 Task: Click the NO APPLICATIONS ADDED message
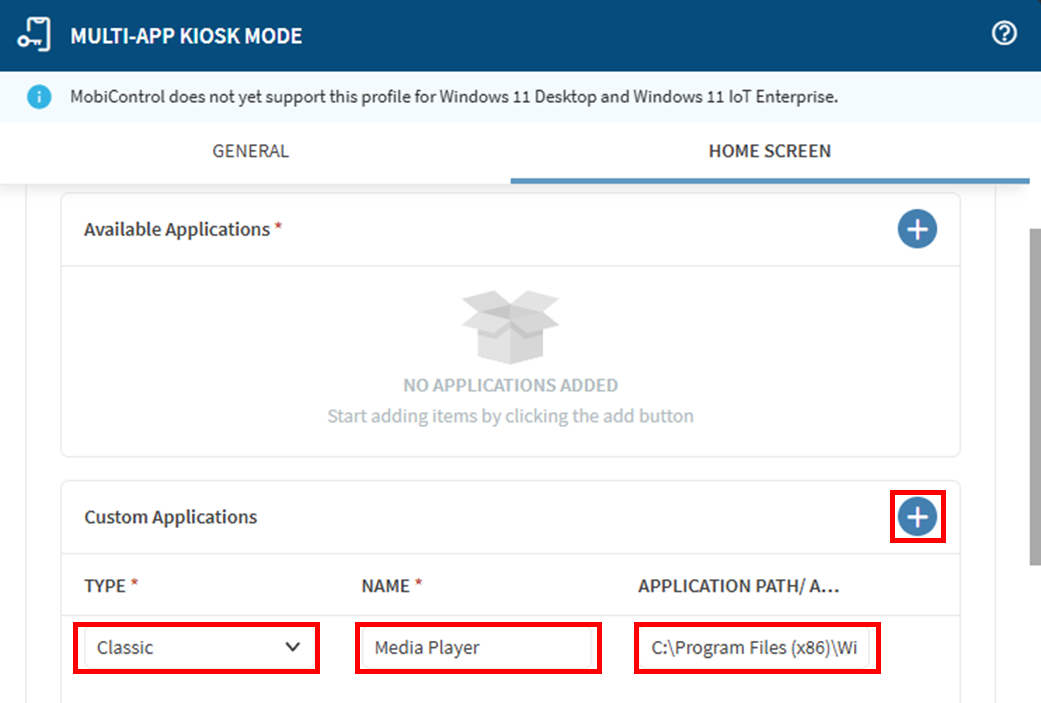click(510, 385)
